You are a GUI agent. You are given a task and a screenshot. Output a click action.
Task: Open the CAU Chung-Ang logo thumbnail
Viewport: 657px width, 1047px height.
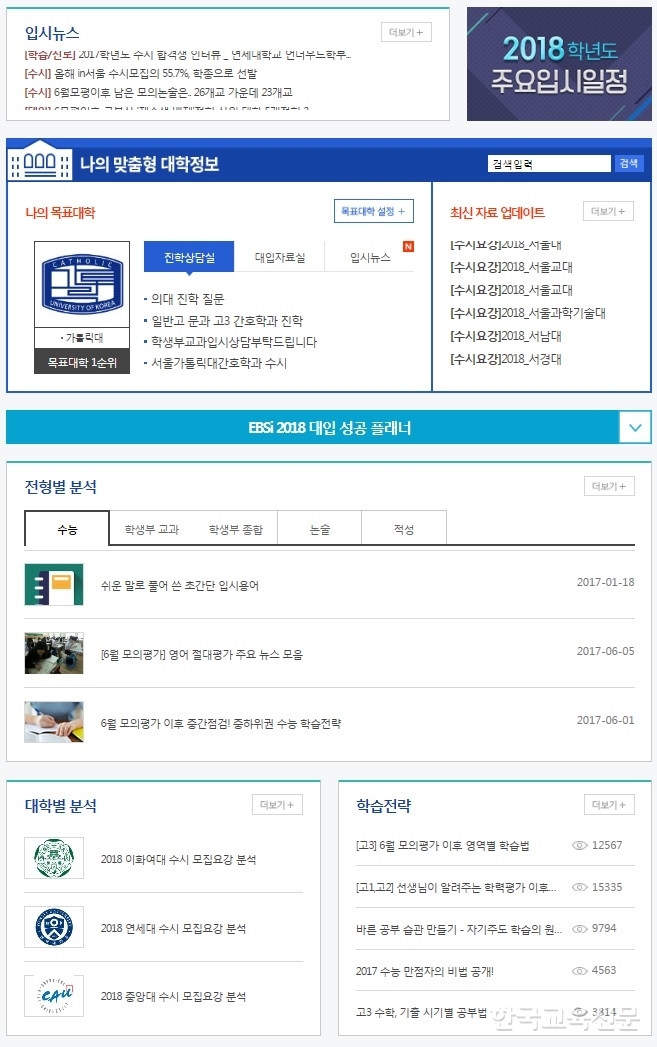[x=54, y=996]
